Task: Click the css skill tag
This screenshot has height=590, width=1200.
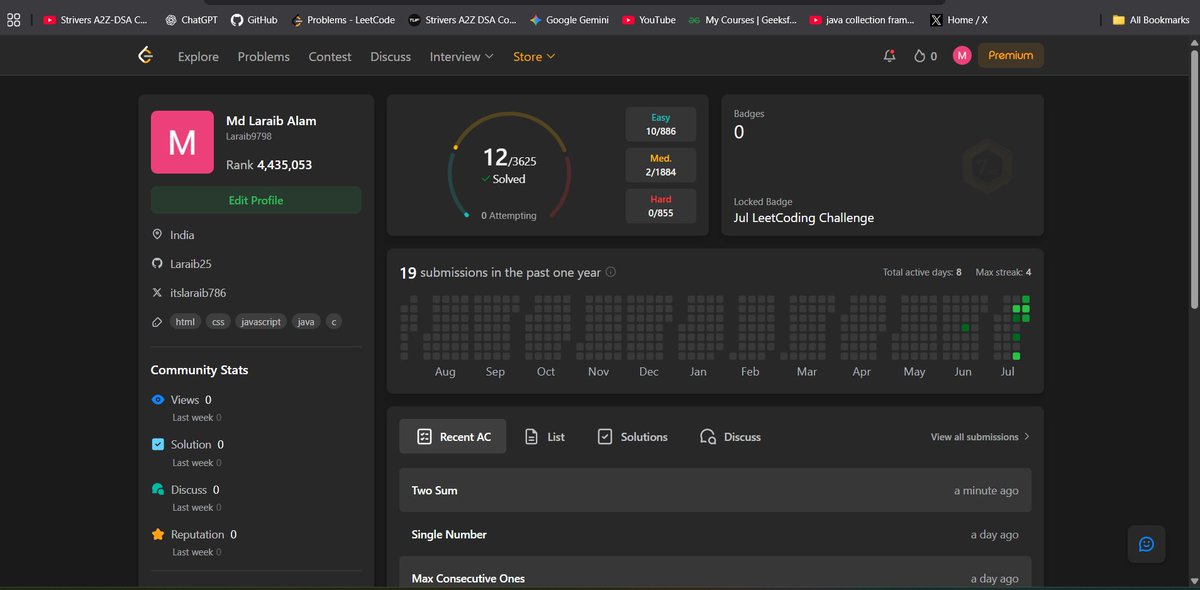Action: 218,322
